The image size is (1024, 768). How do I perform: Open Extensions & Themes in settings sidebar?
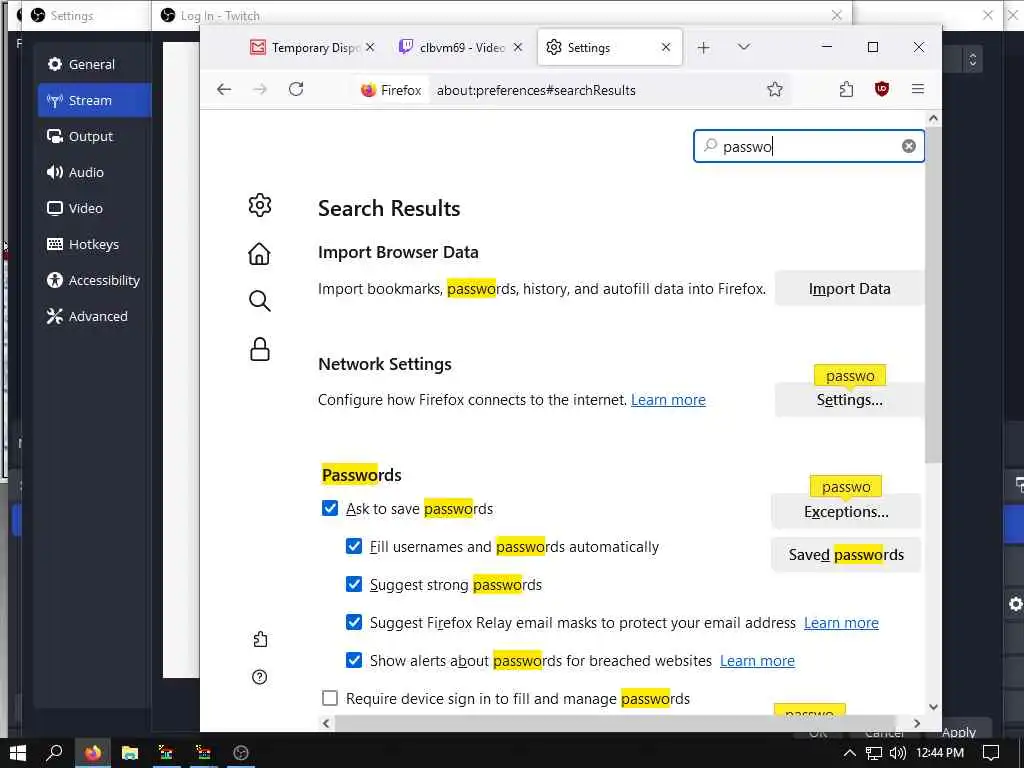click(x=260, y=639)
